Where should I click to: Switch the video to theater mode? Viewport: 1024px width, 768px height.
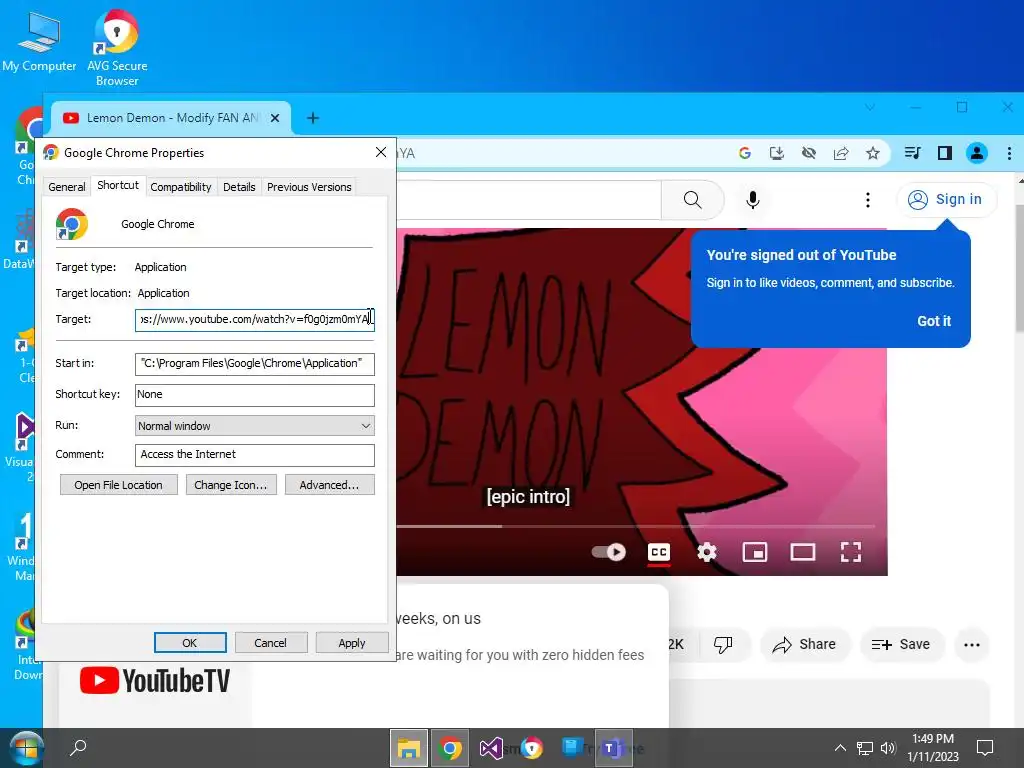click(x=803, y=552)
